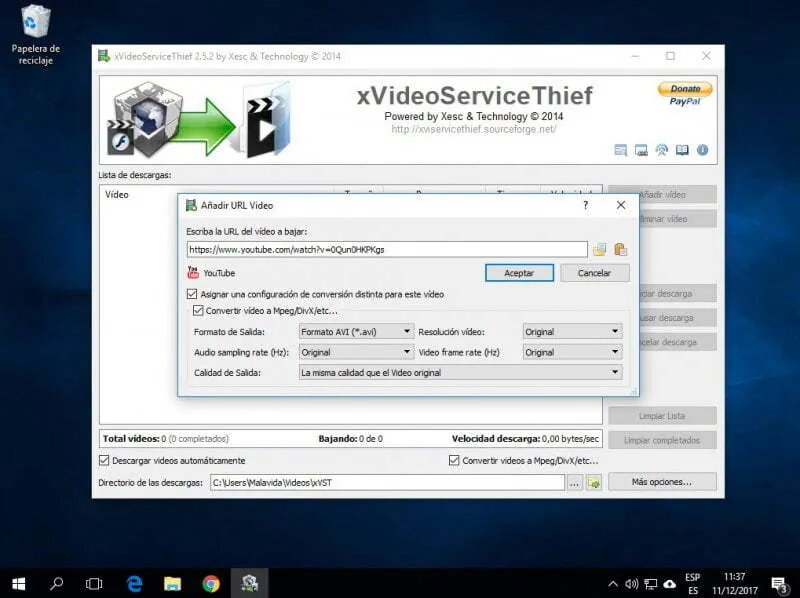Open the downloads folder icon next to directory

click(594, 482)
